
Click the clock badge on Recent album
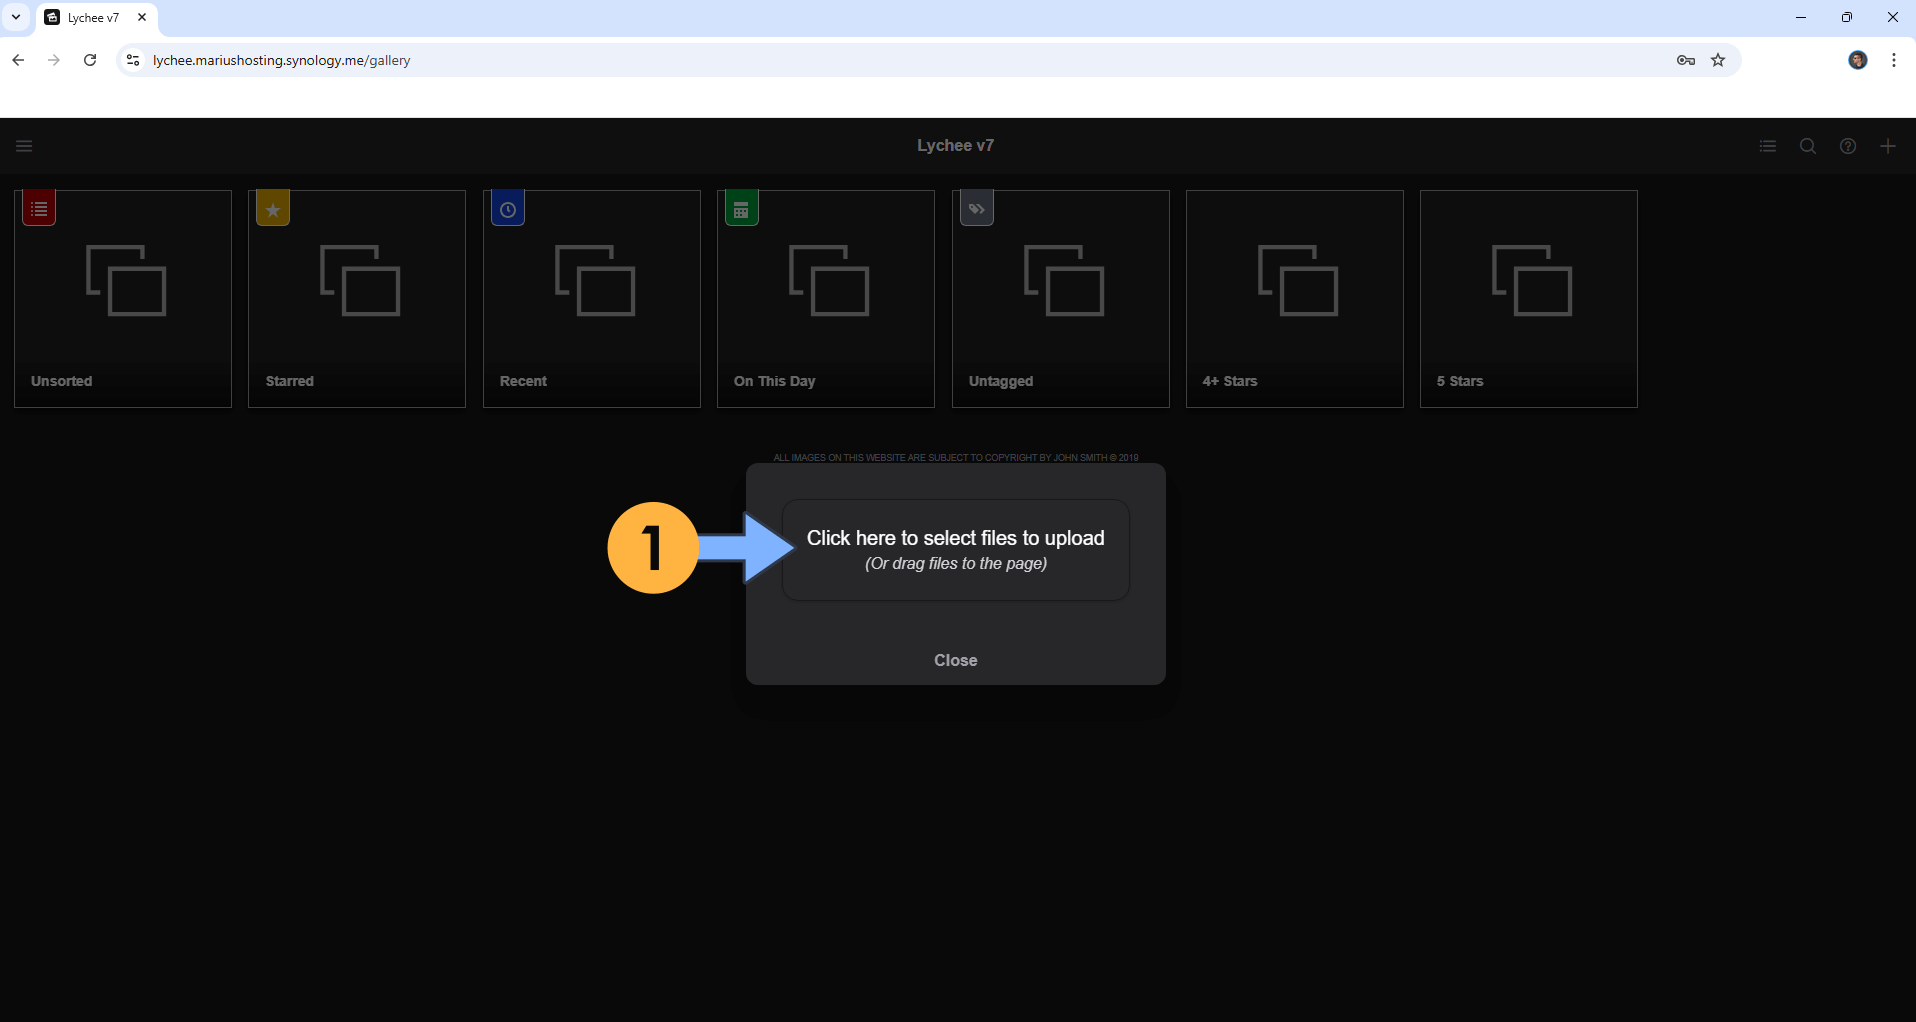pyautogui.click(x=507, y=208)
